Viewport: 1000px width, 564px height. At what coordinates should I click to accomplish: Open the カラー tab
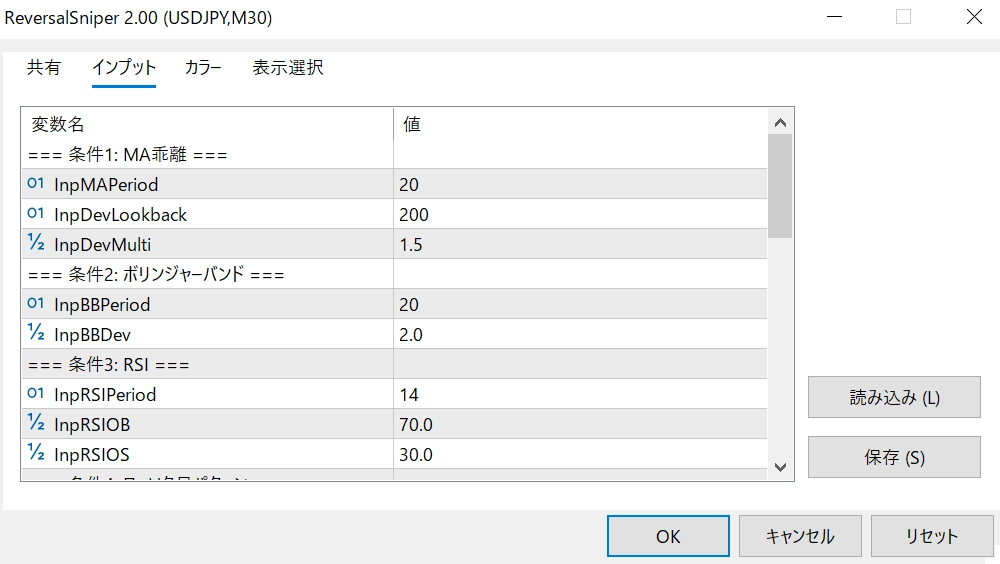203,68
